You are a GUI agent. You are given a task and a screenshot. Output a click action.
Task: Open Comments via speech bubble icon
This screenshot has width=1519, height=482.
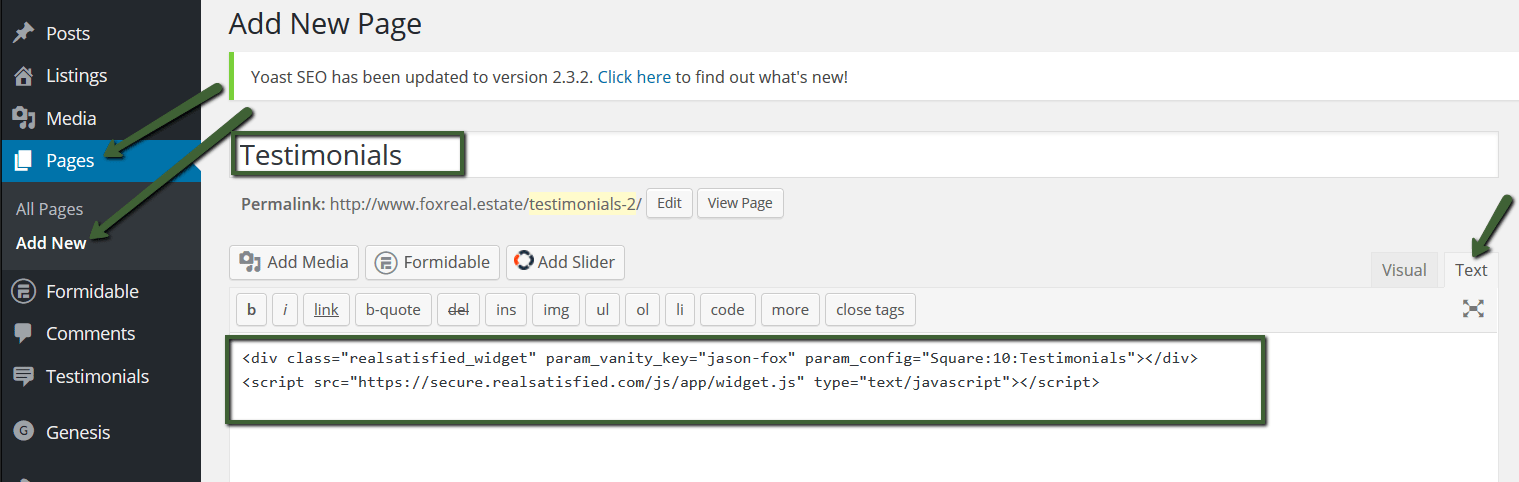(23, 334)
